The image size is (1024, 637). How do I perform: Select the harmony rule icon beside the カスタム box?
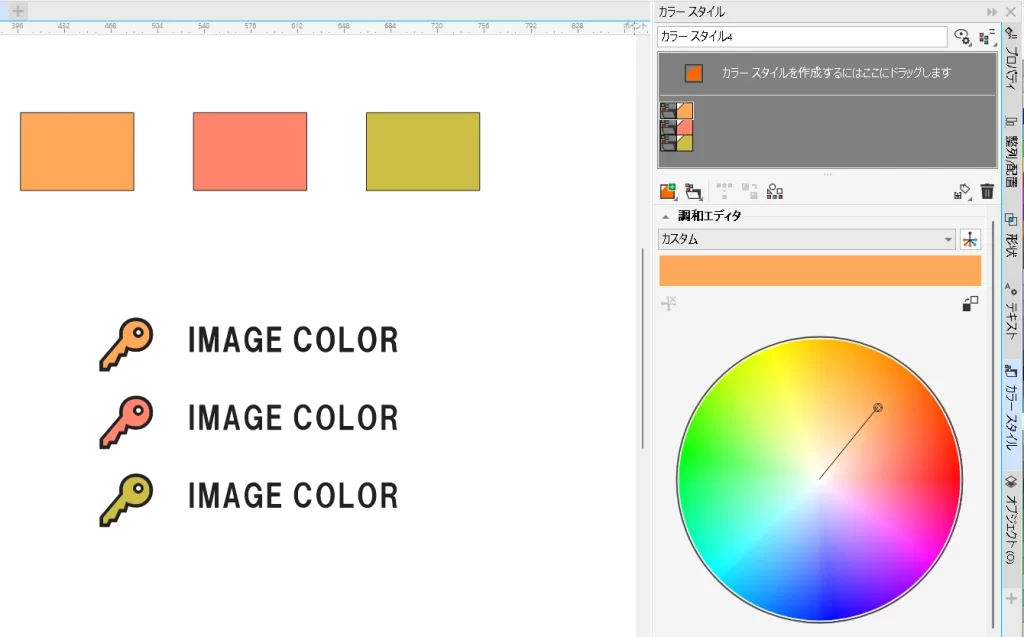[x=970, y=239]
